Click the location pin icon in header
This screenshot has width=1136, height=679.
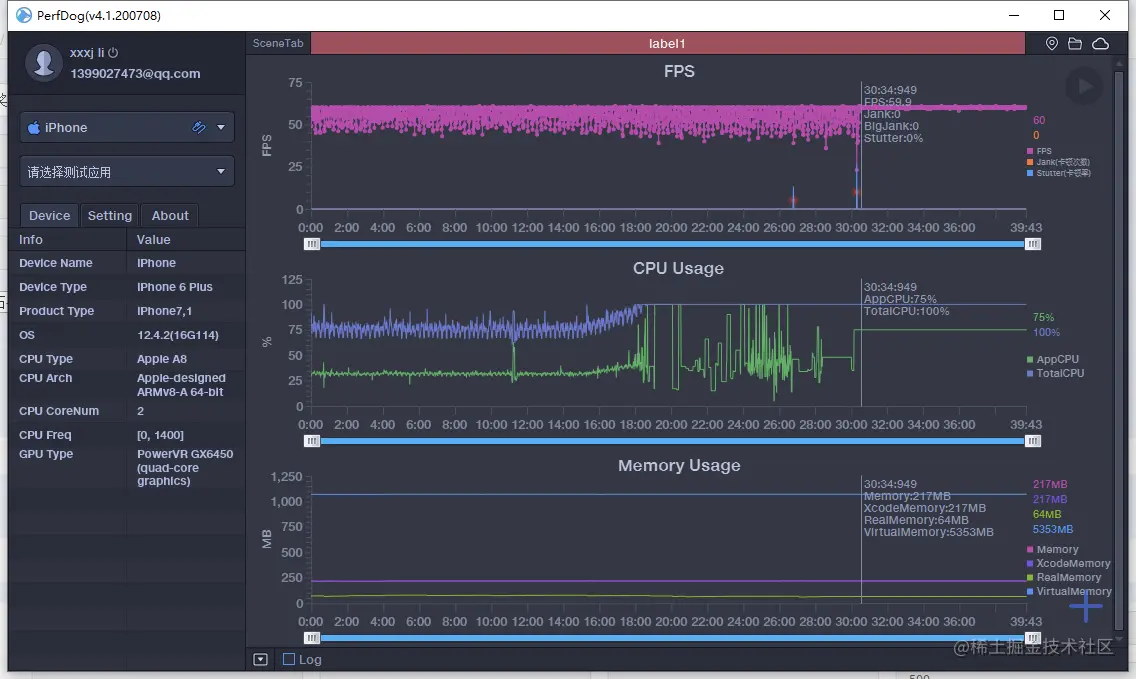pyautogui.click(x=1052, y=43)
